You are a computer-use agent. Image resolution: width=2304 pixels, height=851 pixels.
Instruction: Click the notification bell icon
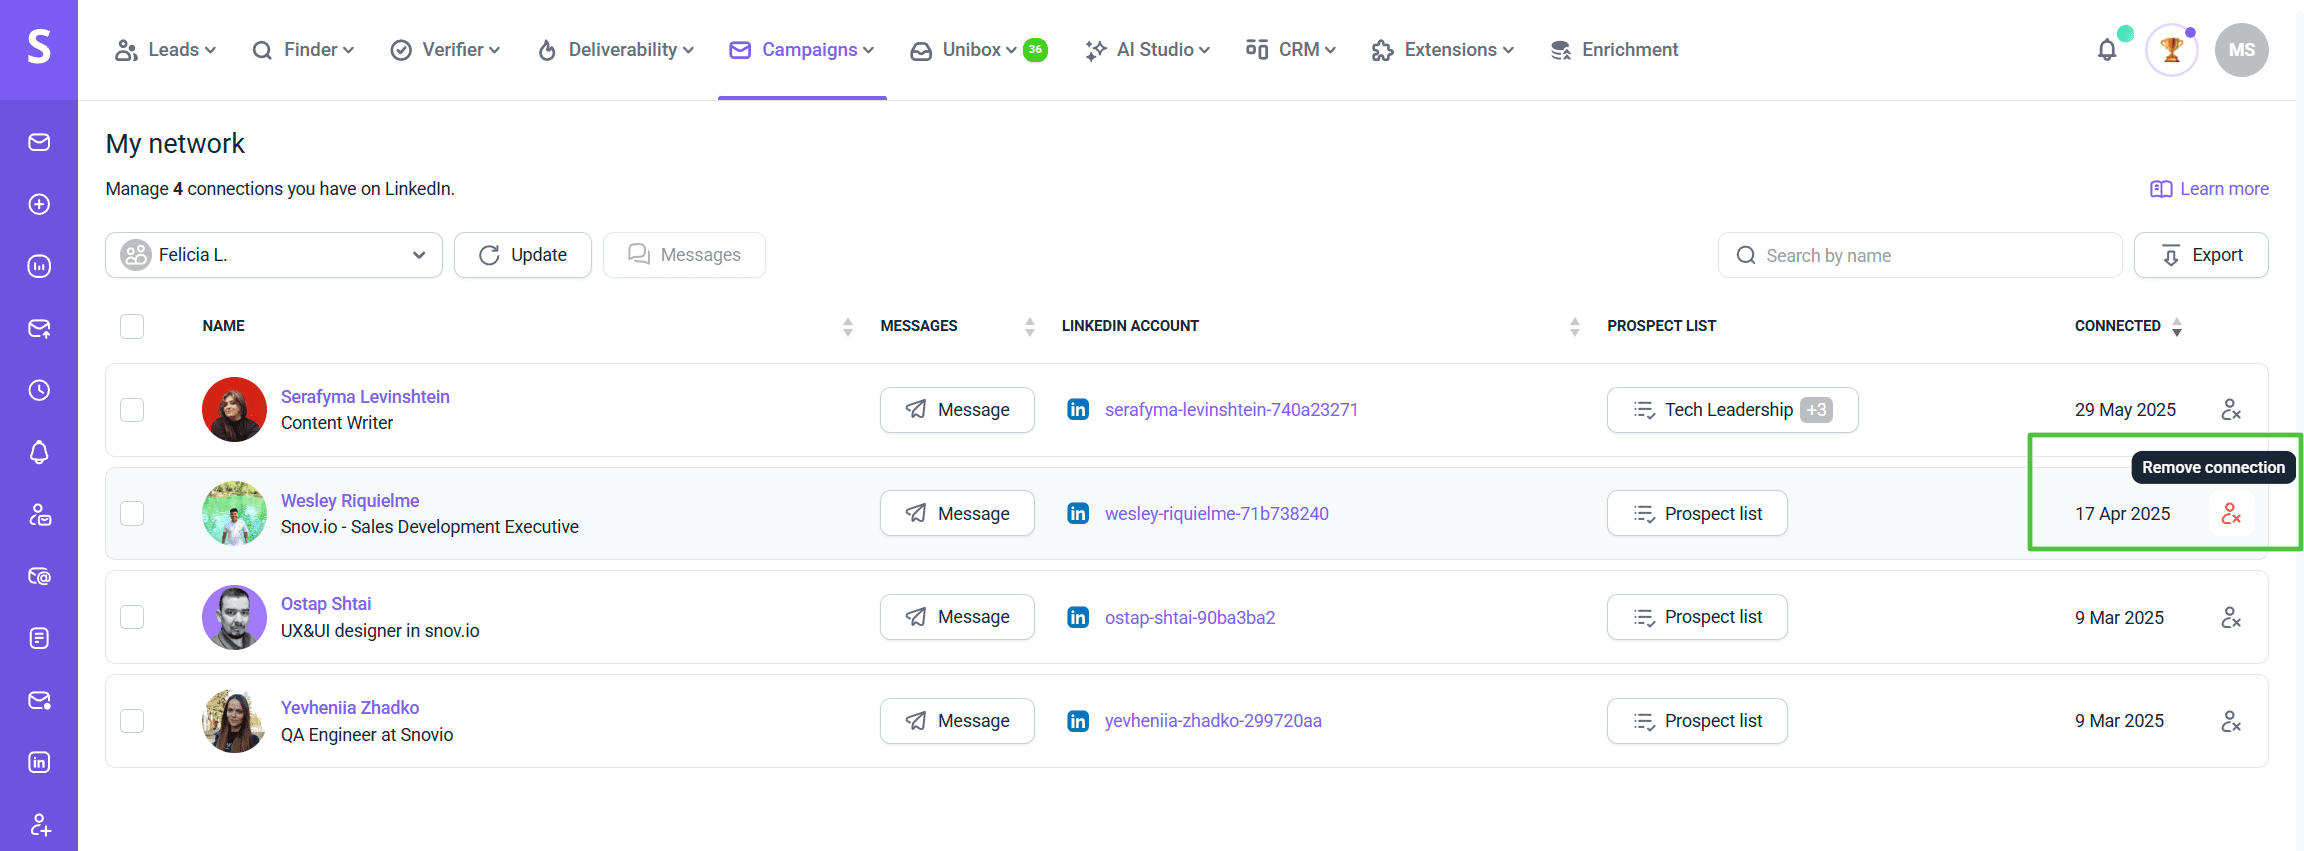(2106, 50)
